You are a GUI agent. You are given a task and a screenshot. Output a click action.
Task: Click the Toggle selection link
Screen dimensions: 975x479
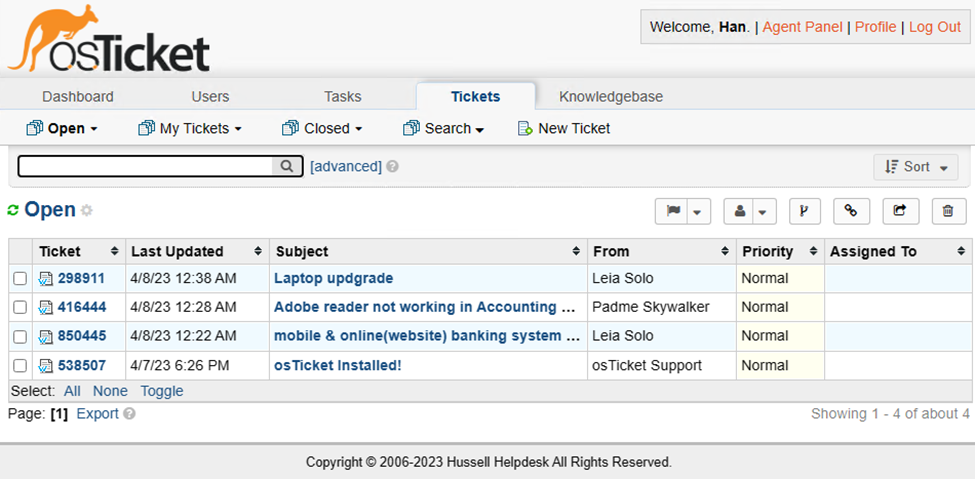click(162, 391)
